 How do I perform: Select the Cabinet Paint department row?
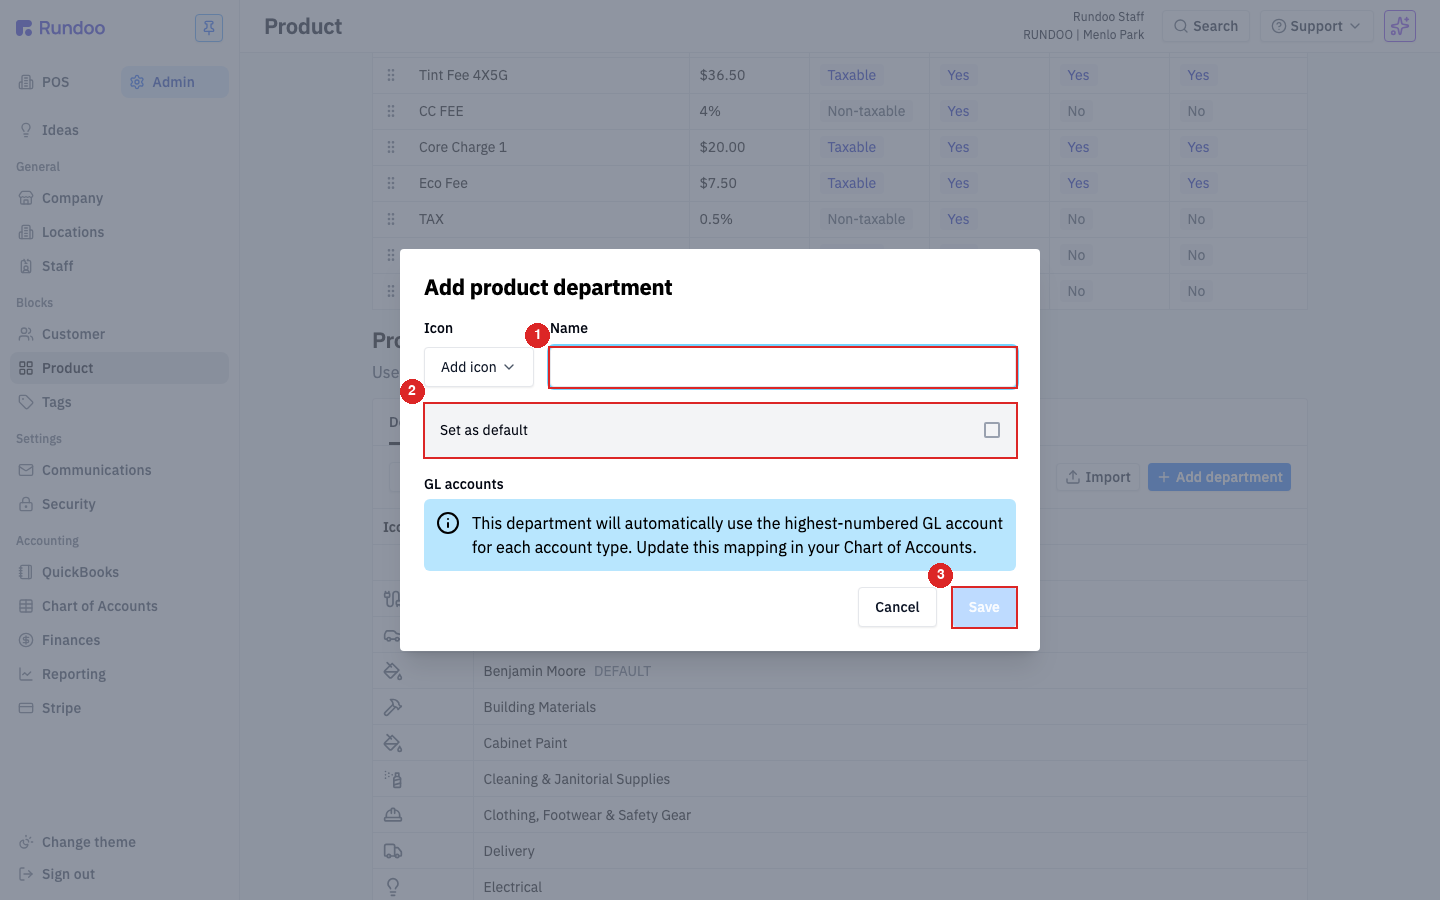(x=840, y=743)
